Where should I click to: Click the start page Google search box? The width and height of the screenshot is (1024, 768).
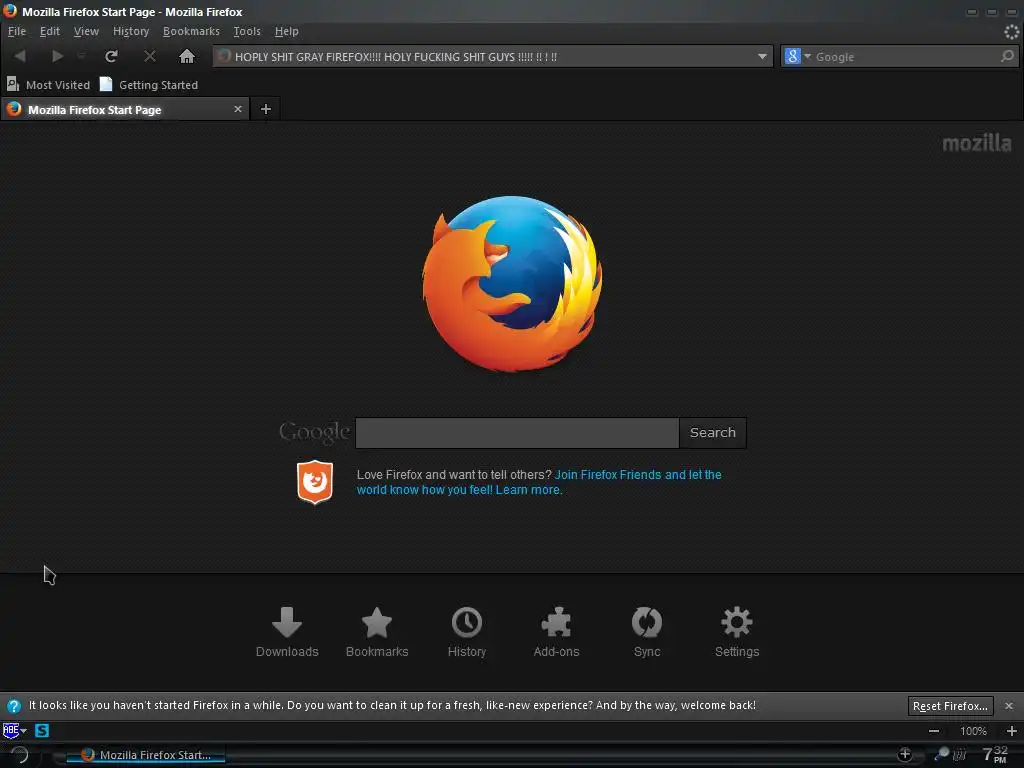pos(517,432)
